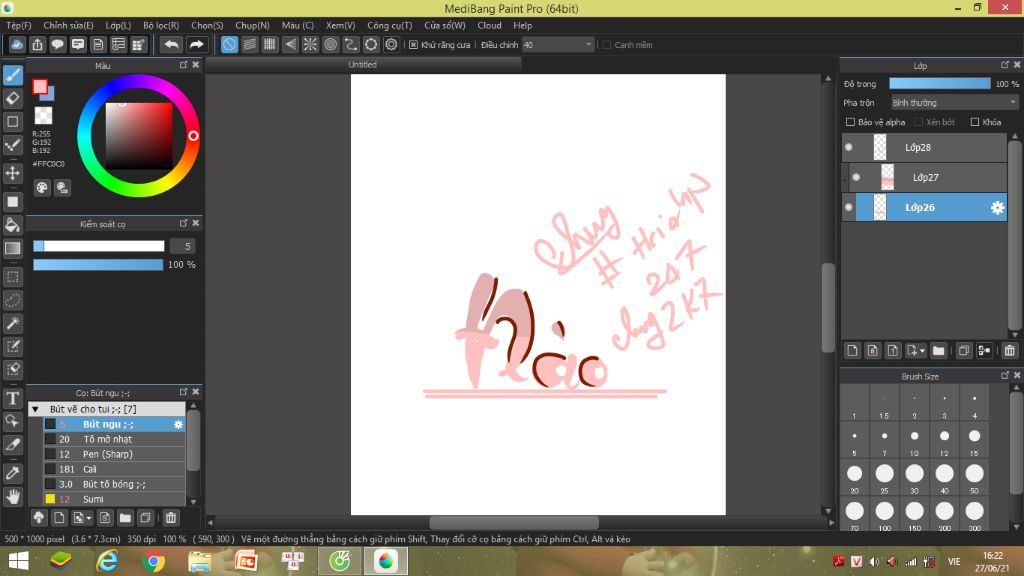Open Bút ngu brush settings gear
Viewport: 1024px width, 576px height.
tap(178, 424)
